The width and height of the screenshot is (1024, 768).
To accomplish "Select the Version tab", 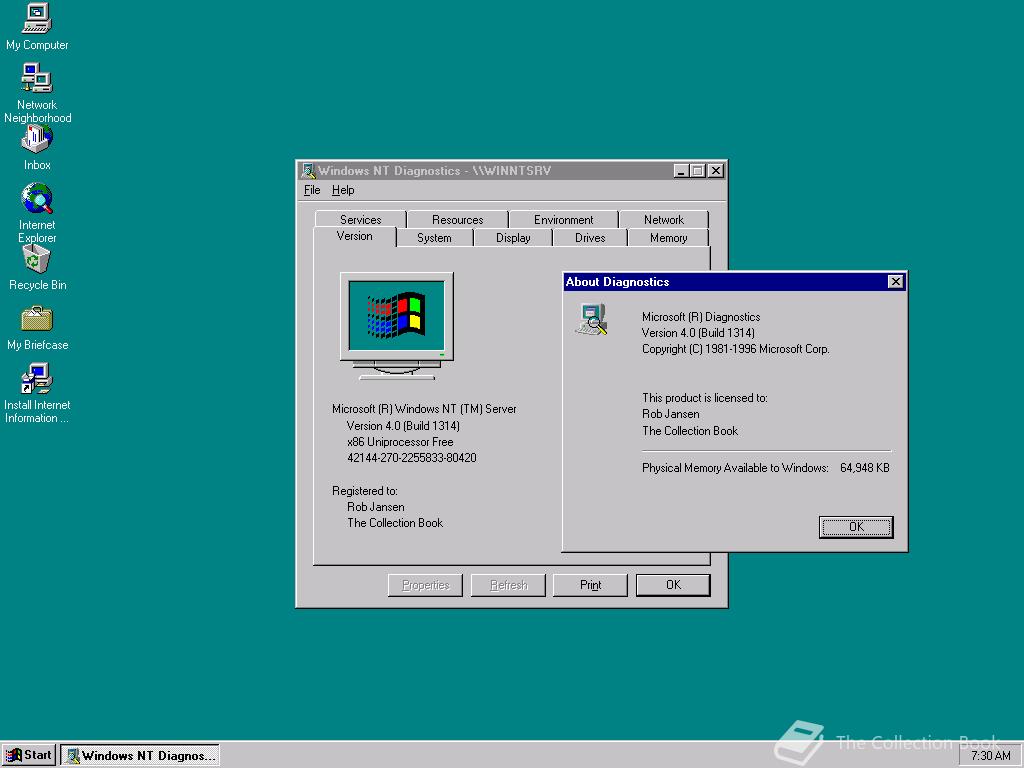I will (x=355, y=236).
